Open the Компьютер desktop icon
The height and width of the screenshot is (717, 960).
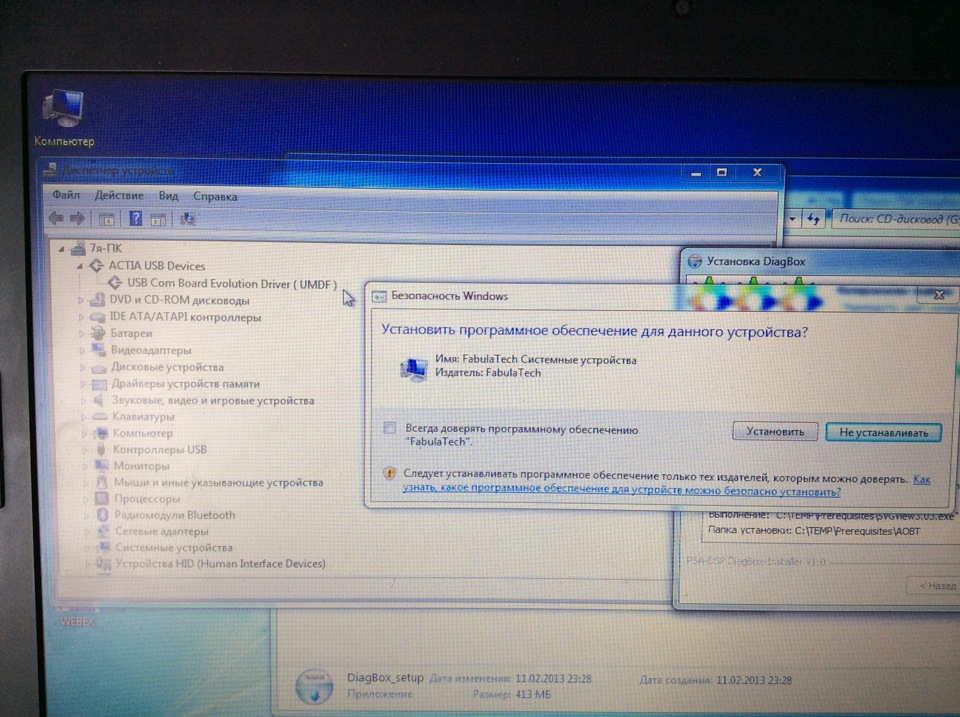[64, 118]
